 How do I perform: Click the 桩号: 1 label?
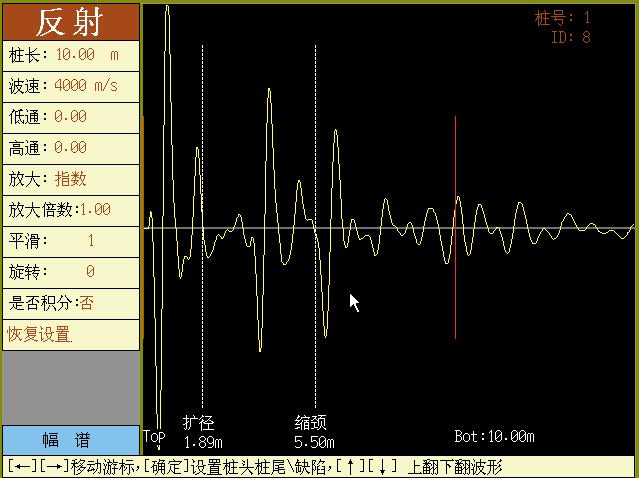click(x=562, y=18)
